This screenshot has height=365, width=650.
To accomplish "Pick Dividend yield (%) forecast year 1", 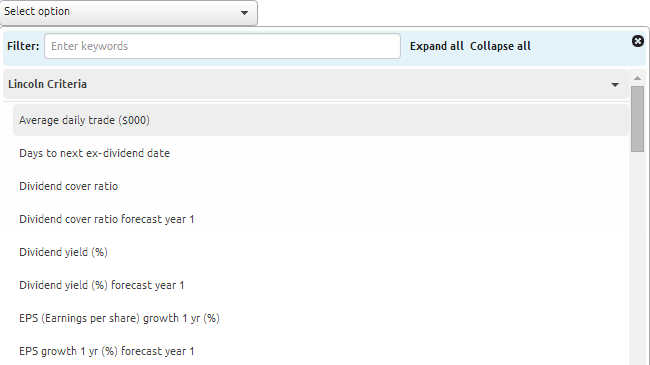I will tap(320, 285).
